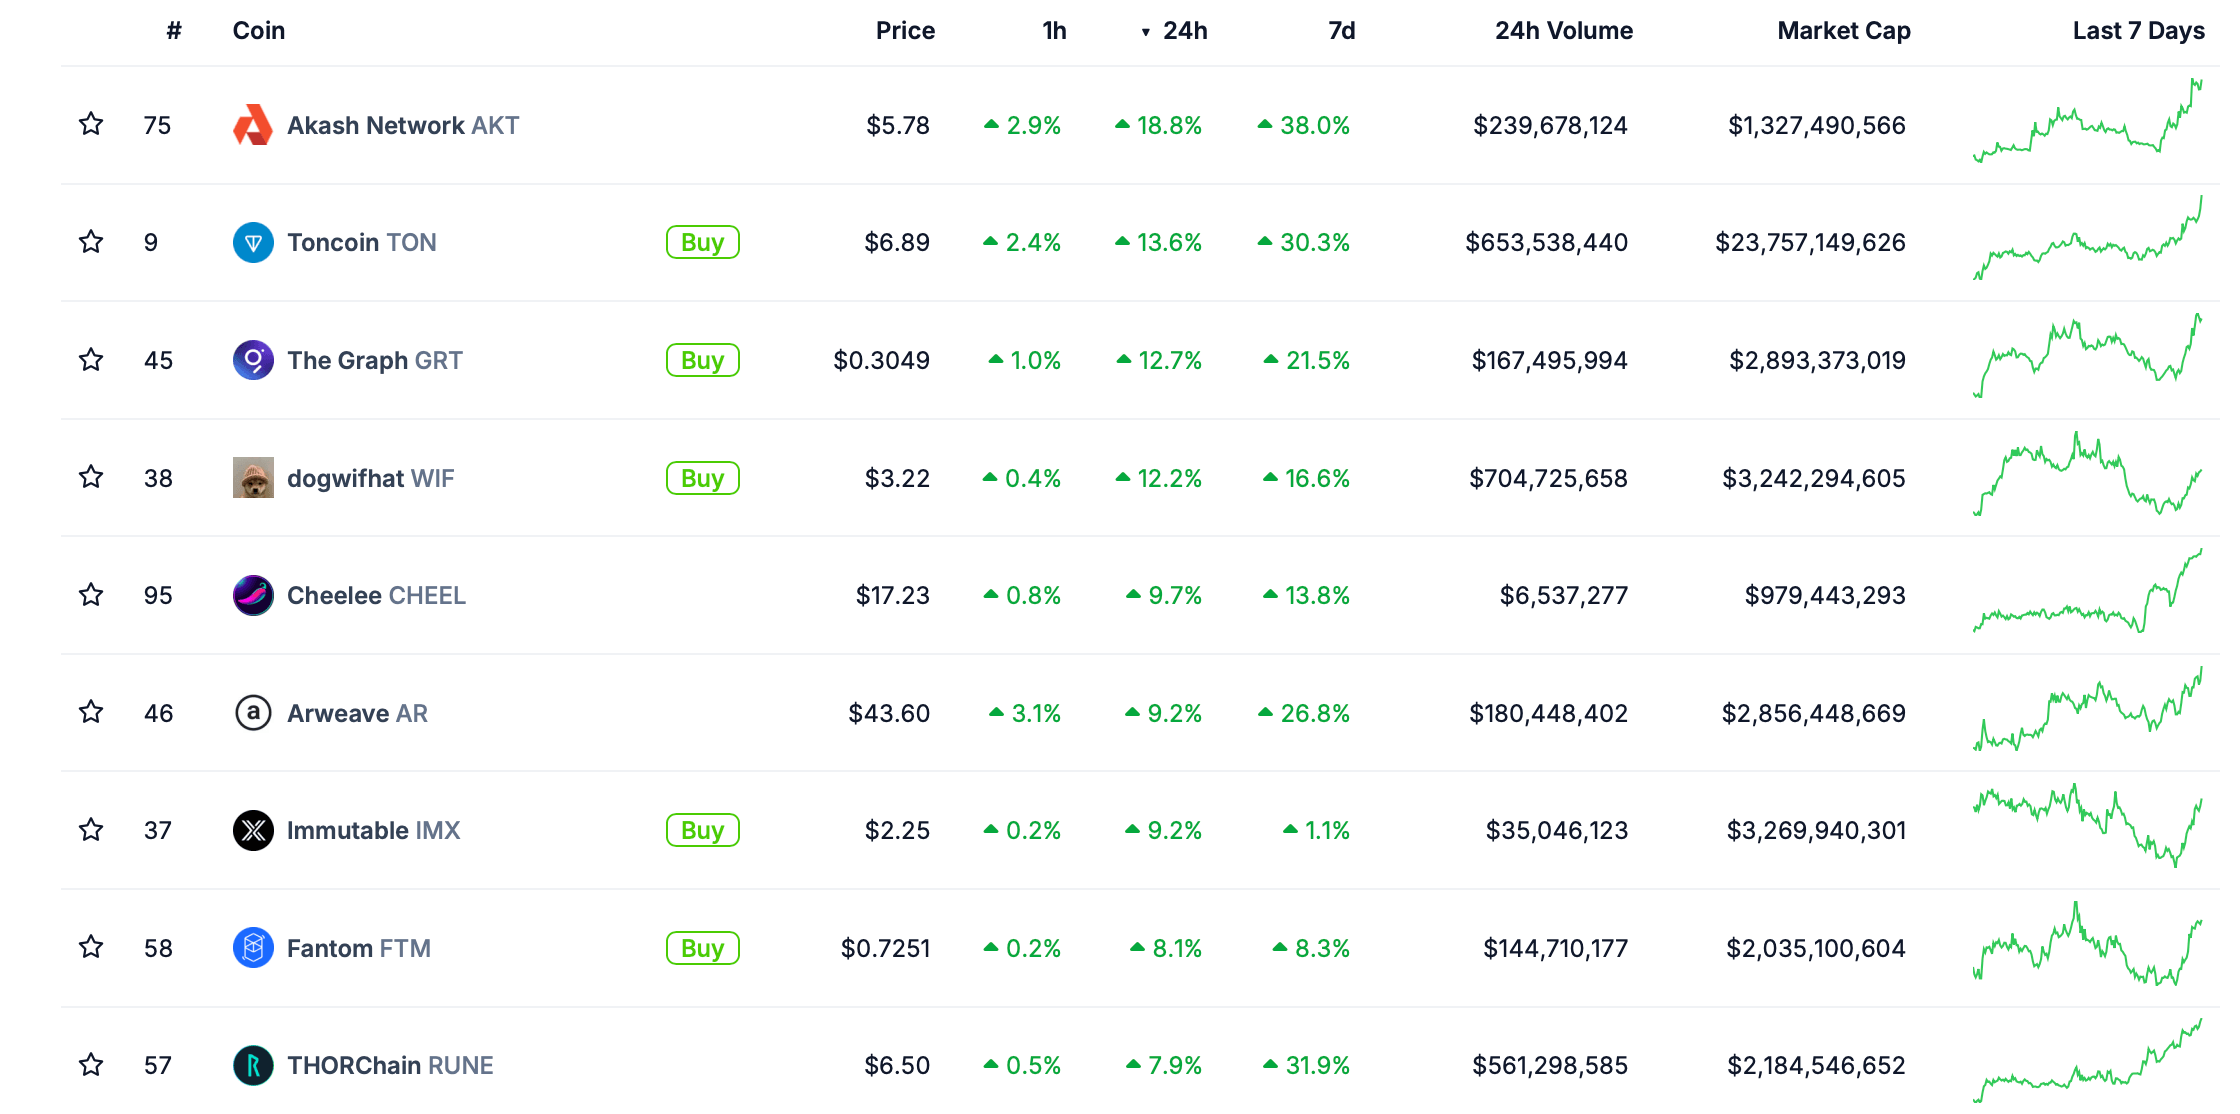Viewport: 2240px width, 1114px height.
Task: Sort table by Price column header
Action: (905, 31)
